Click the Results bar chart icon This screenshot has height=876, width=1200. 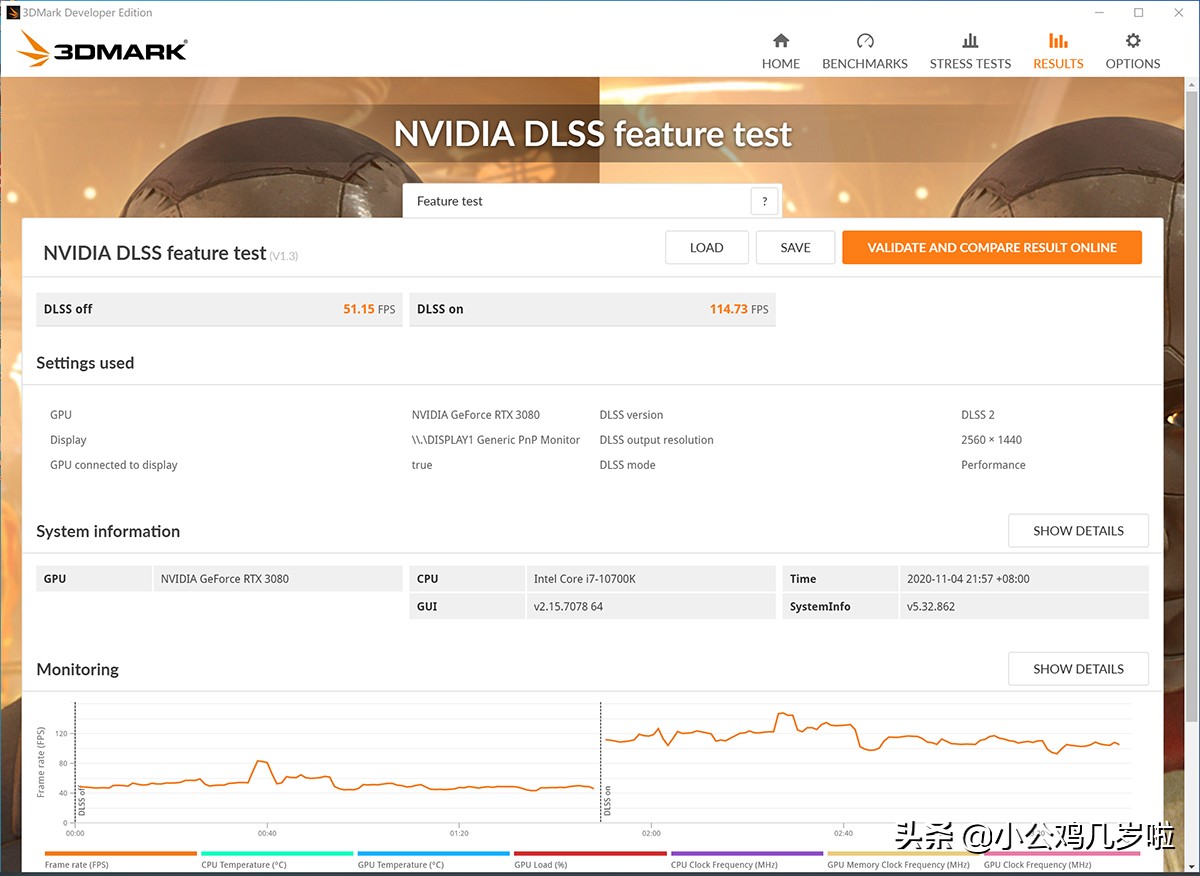(x=1058, y=41)
